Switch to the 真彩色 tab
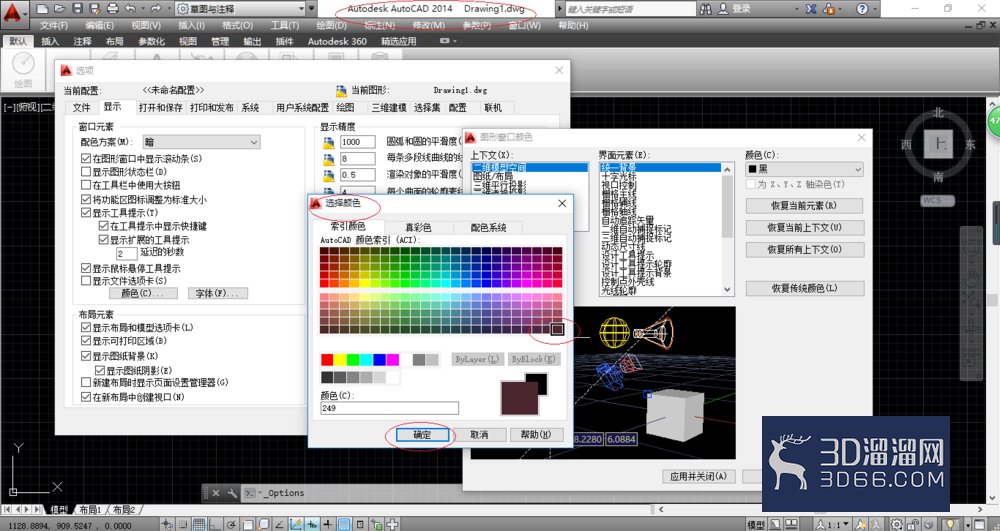Image resolution: width=1000 pixels, height=531 pixels. tap(418, 227)
